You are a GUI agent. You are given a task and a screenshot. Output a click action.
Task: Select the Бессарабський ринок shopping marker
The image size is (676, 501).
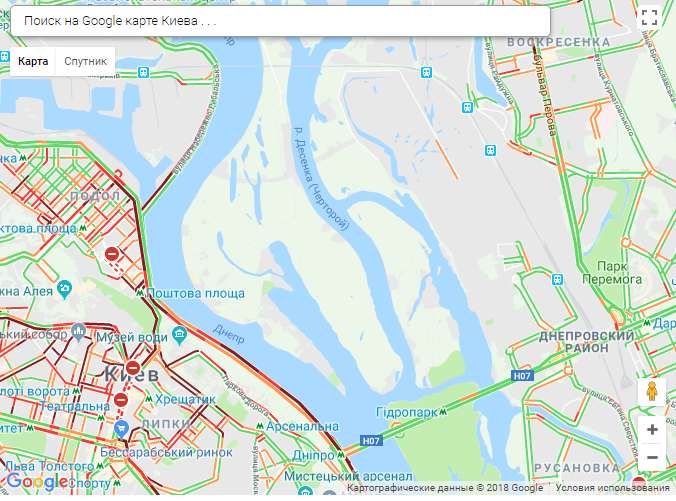click(x=122, y=429)
